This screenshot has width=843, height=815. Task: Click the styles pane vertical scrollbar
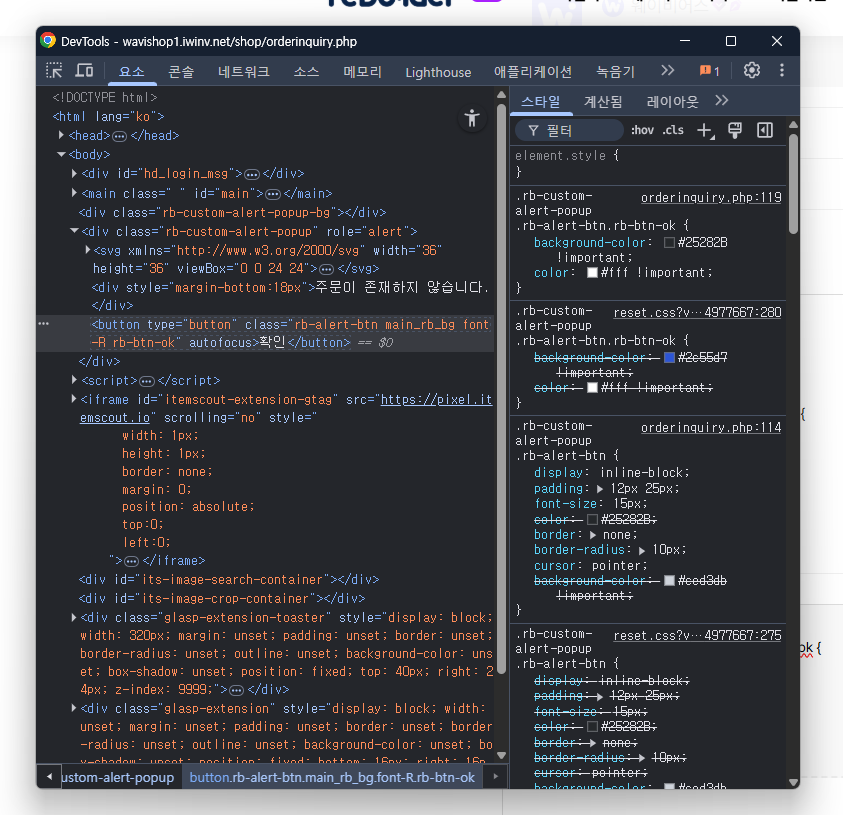click(793, 184)
